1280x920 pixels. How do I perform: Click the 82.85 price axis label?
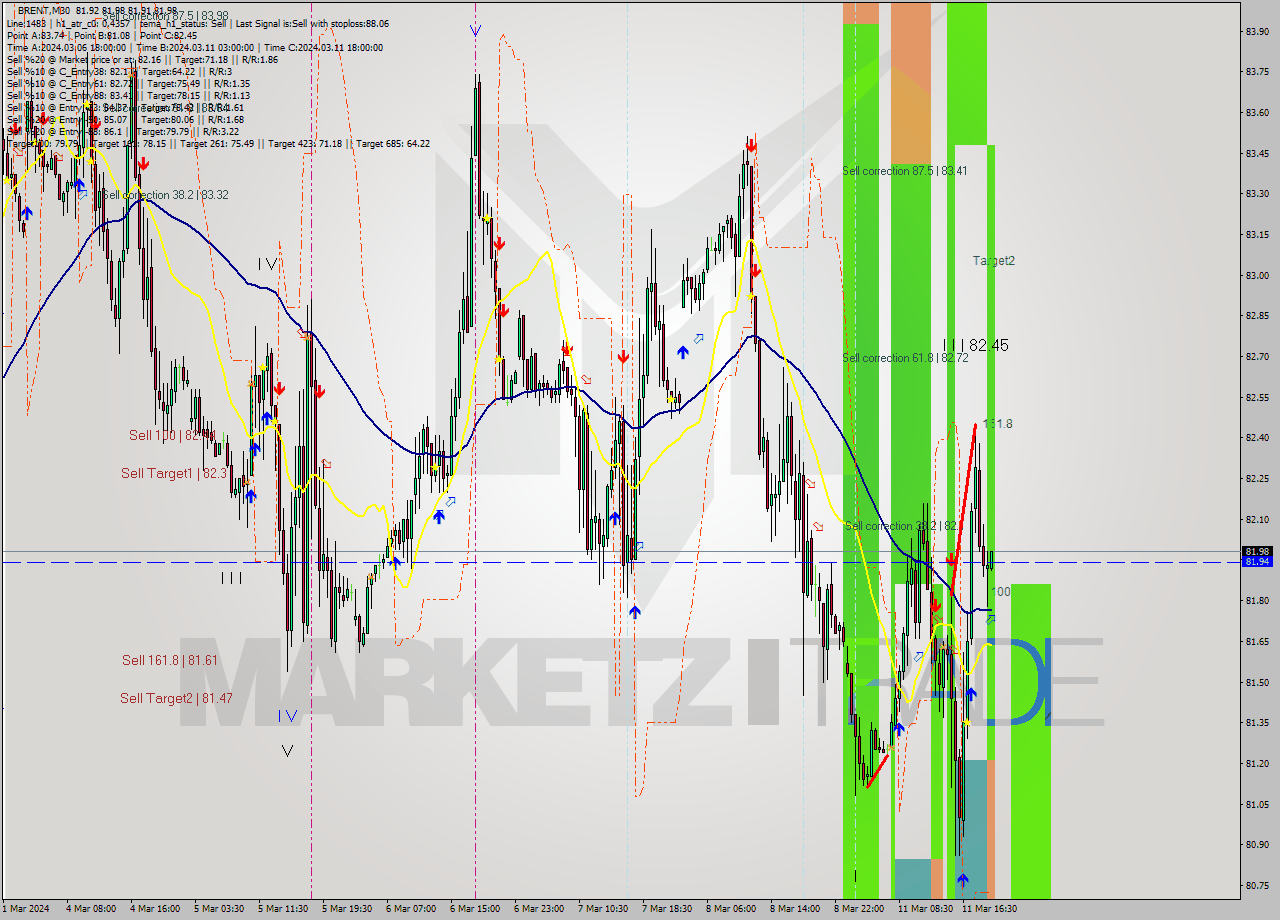pyautogui.click(x=1257, y=316)
